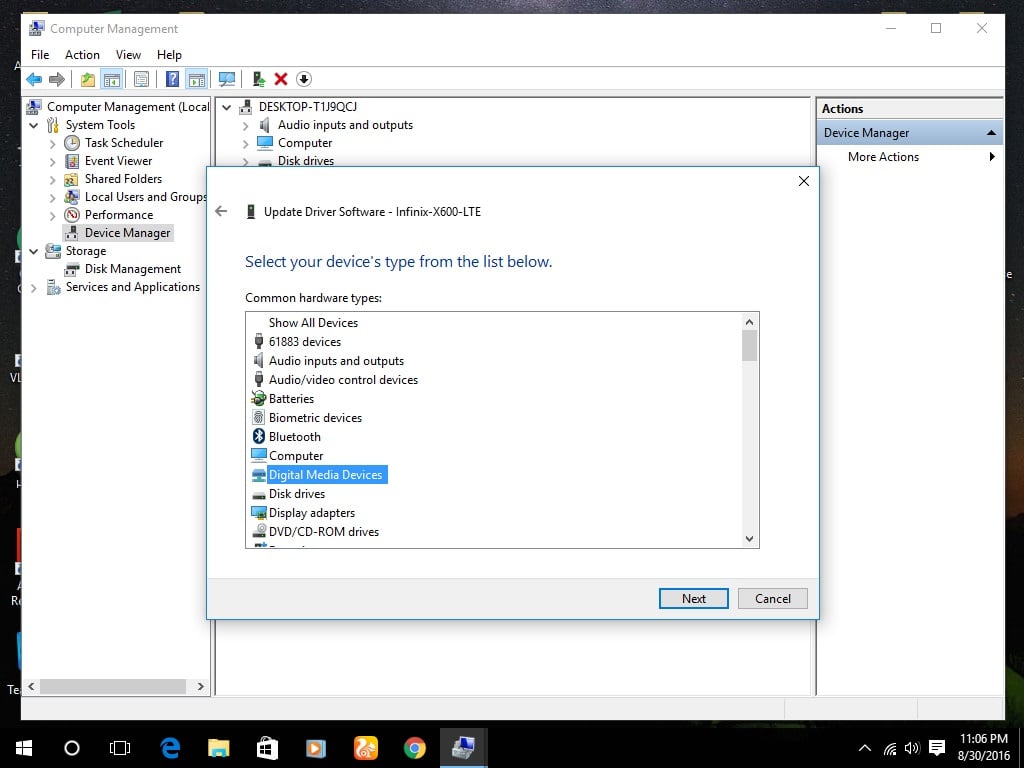Open the volume control in system tray
1024x768 pixels.
point(912,748)
